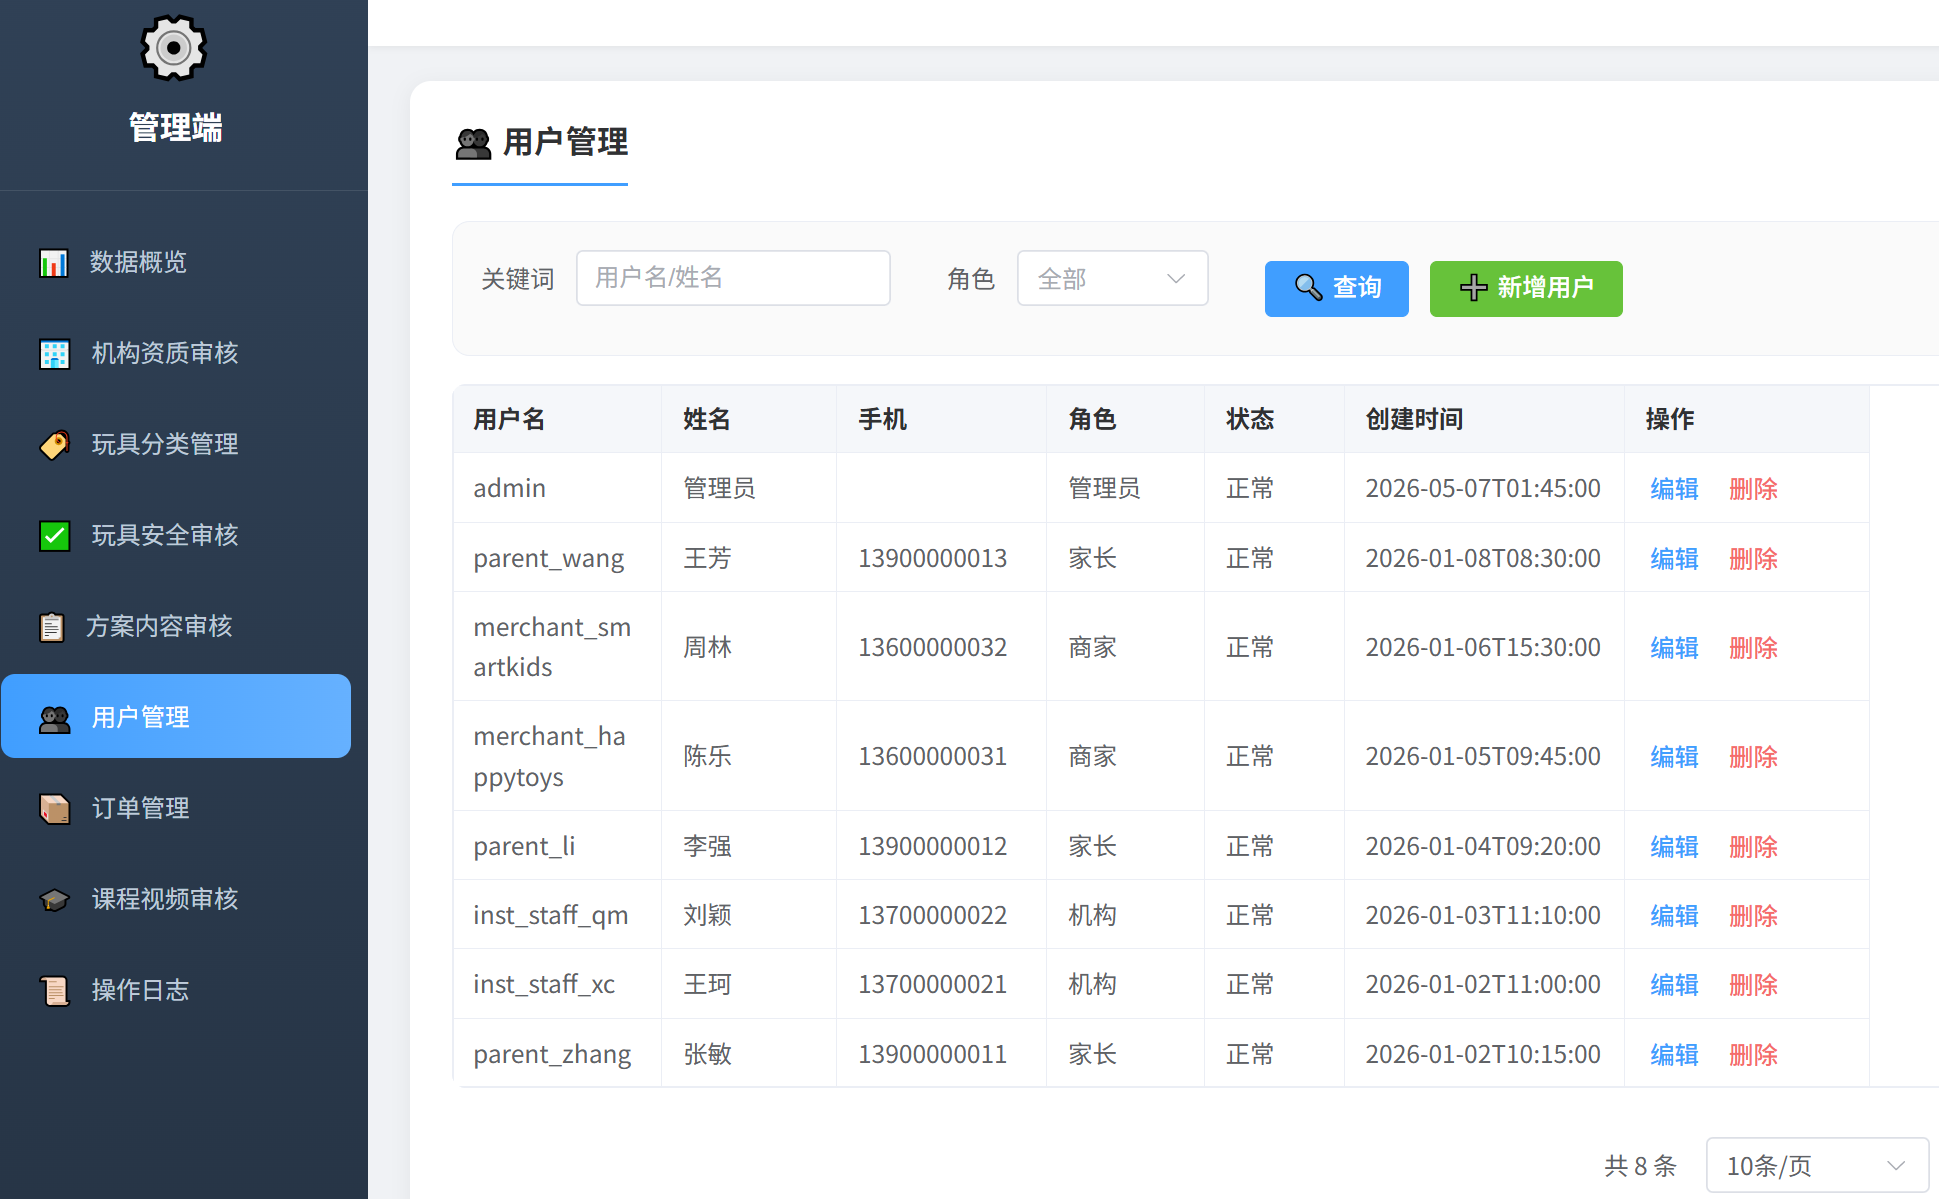
Task: Click username cell inst_staff_qm
Action: (551, 915)
